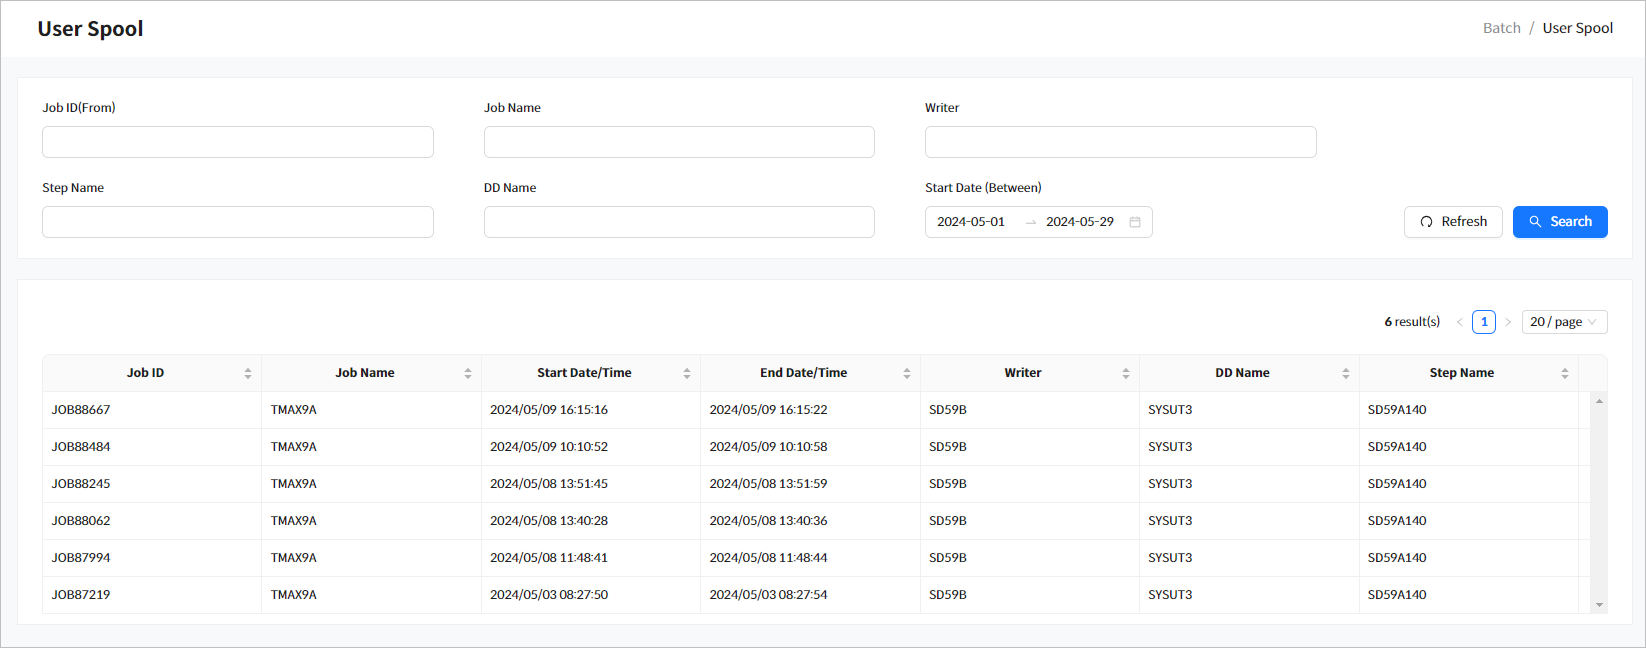Go to next page arrow in pagination
This screenshot has width=1646, height=648.
point(1508,322)
